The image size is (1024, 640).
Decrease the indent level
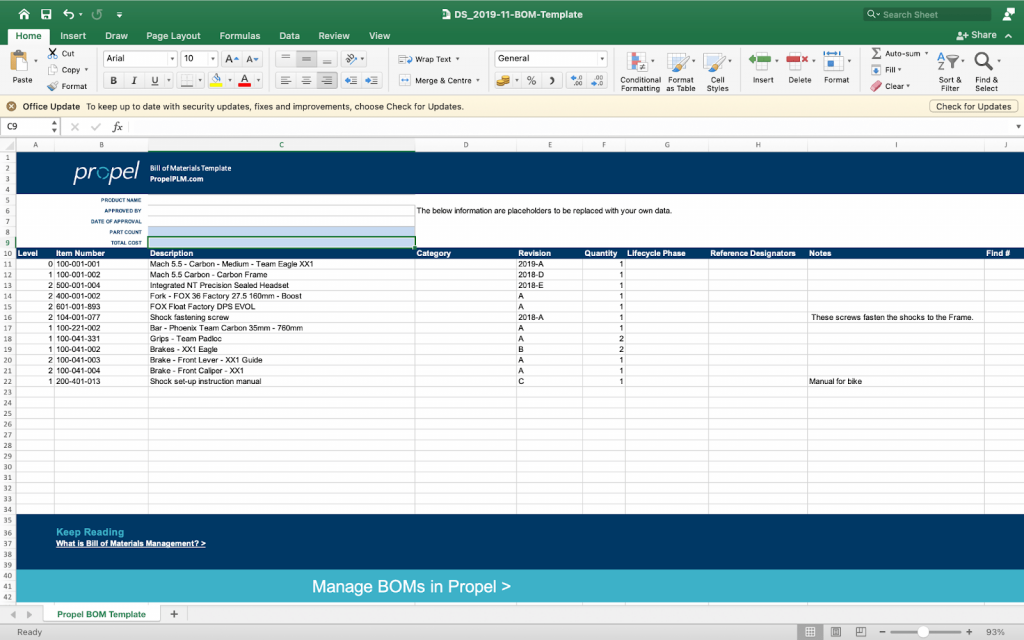tap(351, 80)
